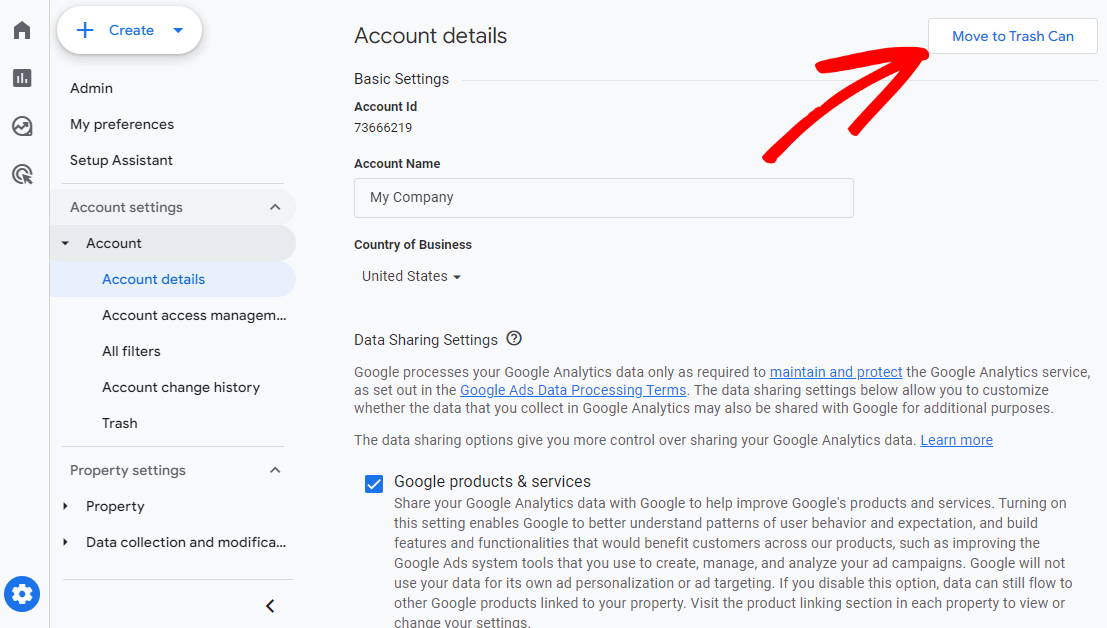Screen dimensions: 1107x628
Task: Uncheck Google products & services checkbox
Action: click(x=374, y=484)
